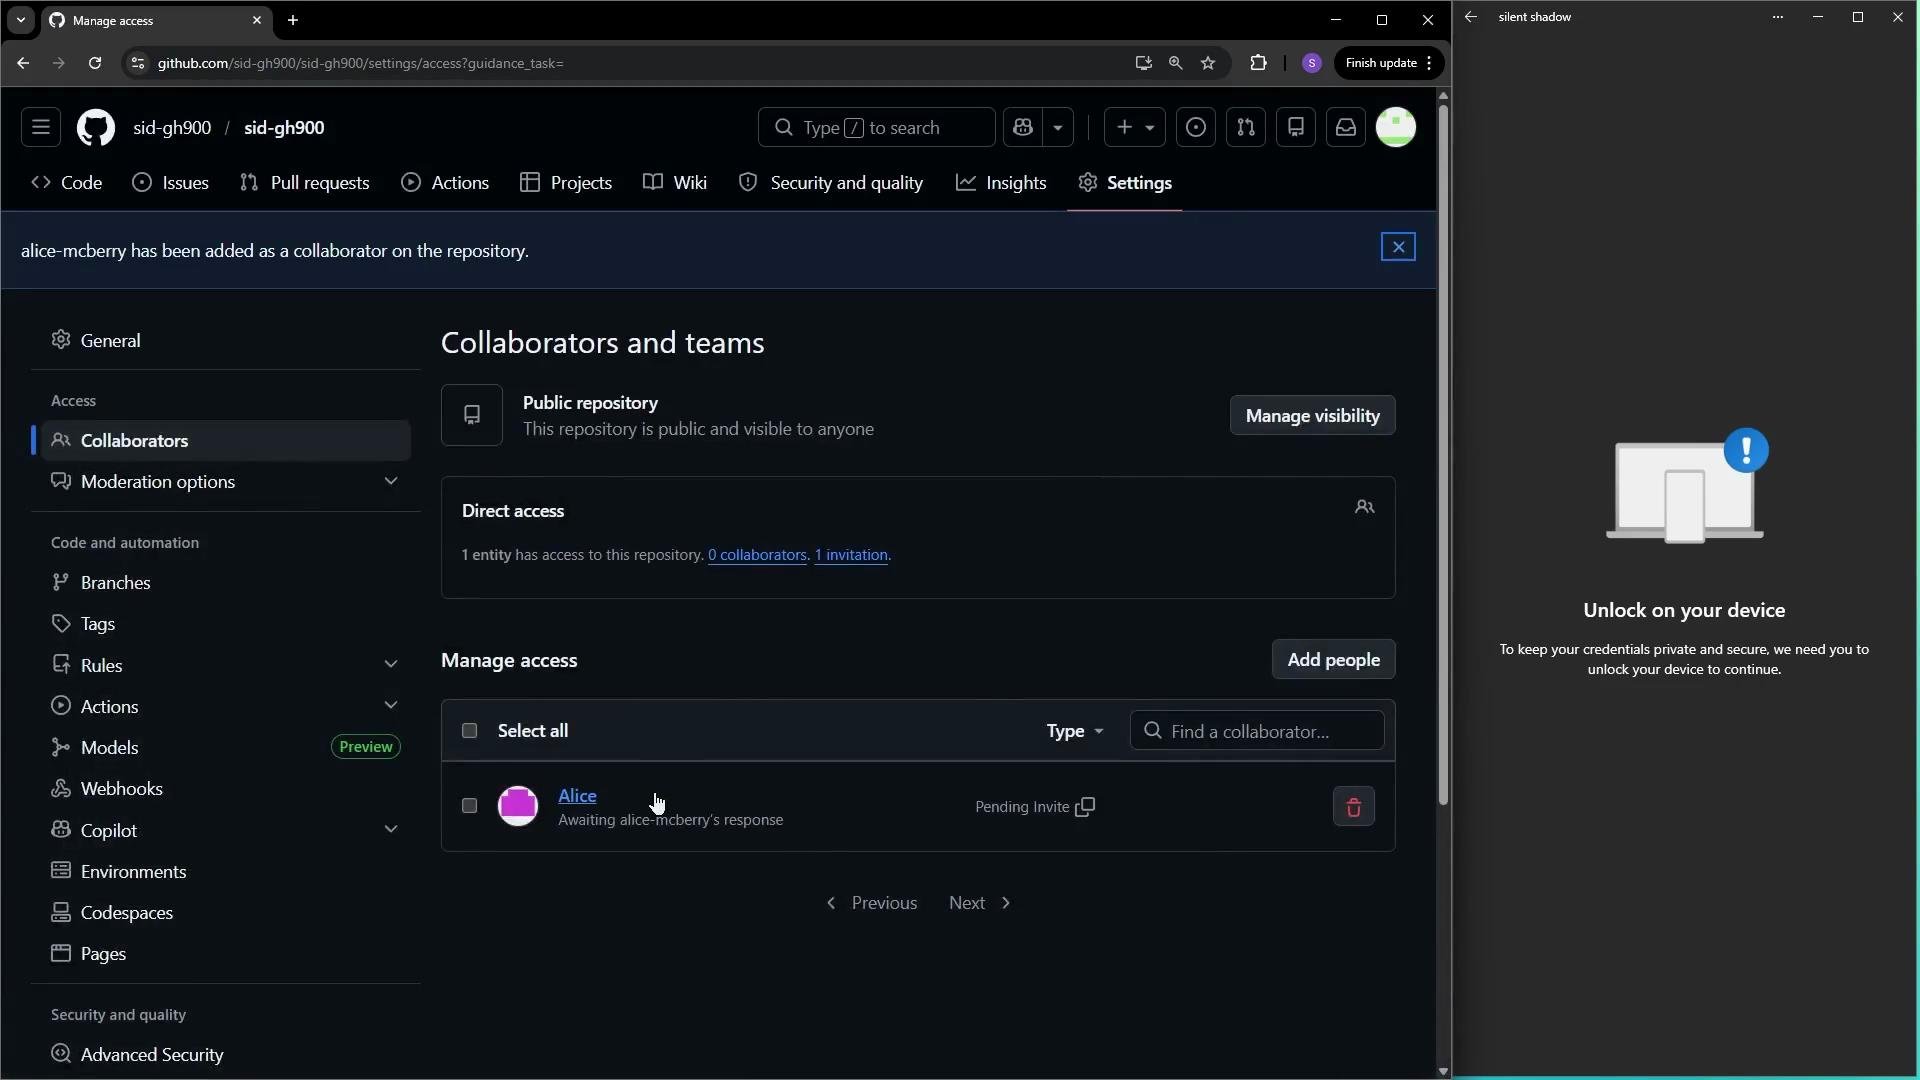The width and height of the screenshot is (1920, 1080).
Task: Open the Actions repository tab
Action: (445, 183)
